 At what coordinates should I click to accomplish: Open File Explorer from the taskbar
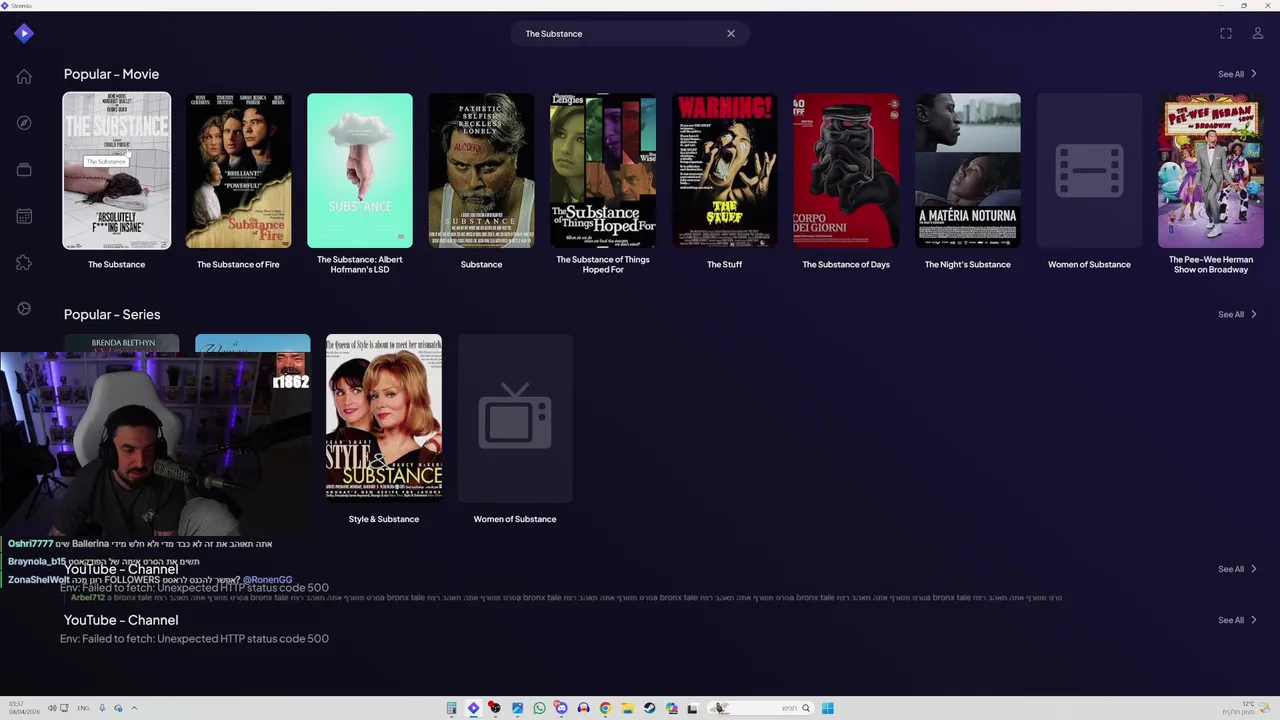click(627, 708)
